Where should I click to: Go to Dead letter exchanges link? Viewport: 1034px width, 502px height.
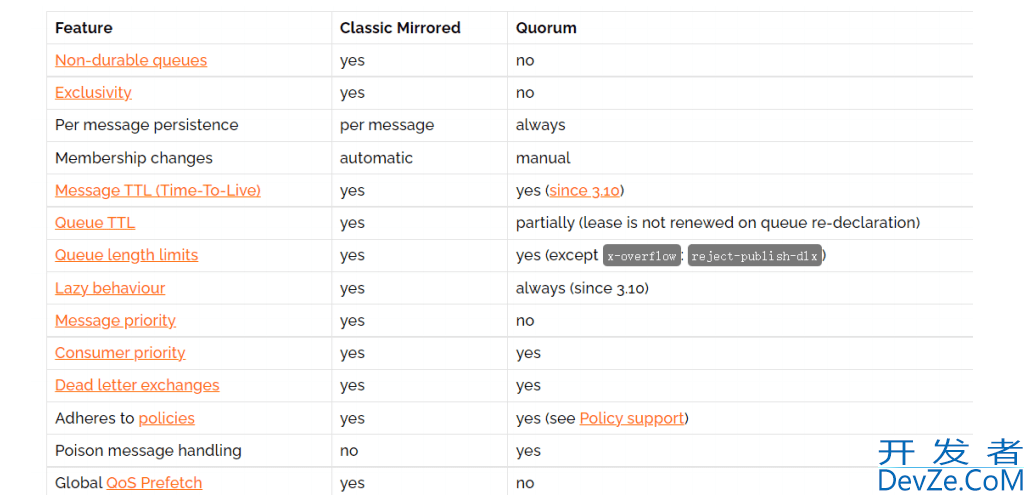(x=137, y=385)
